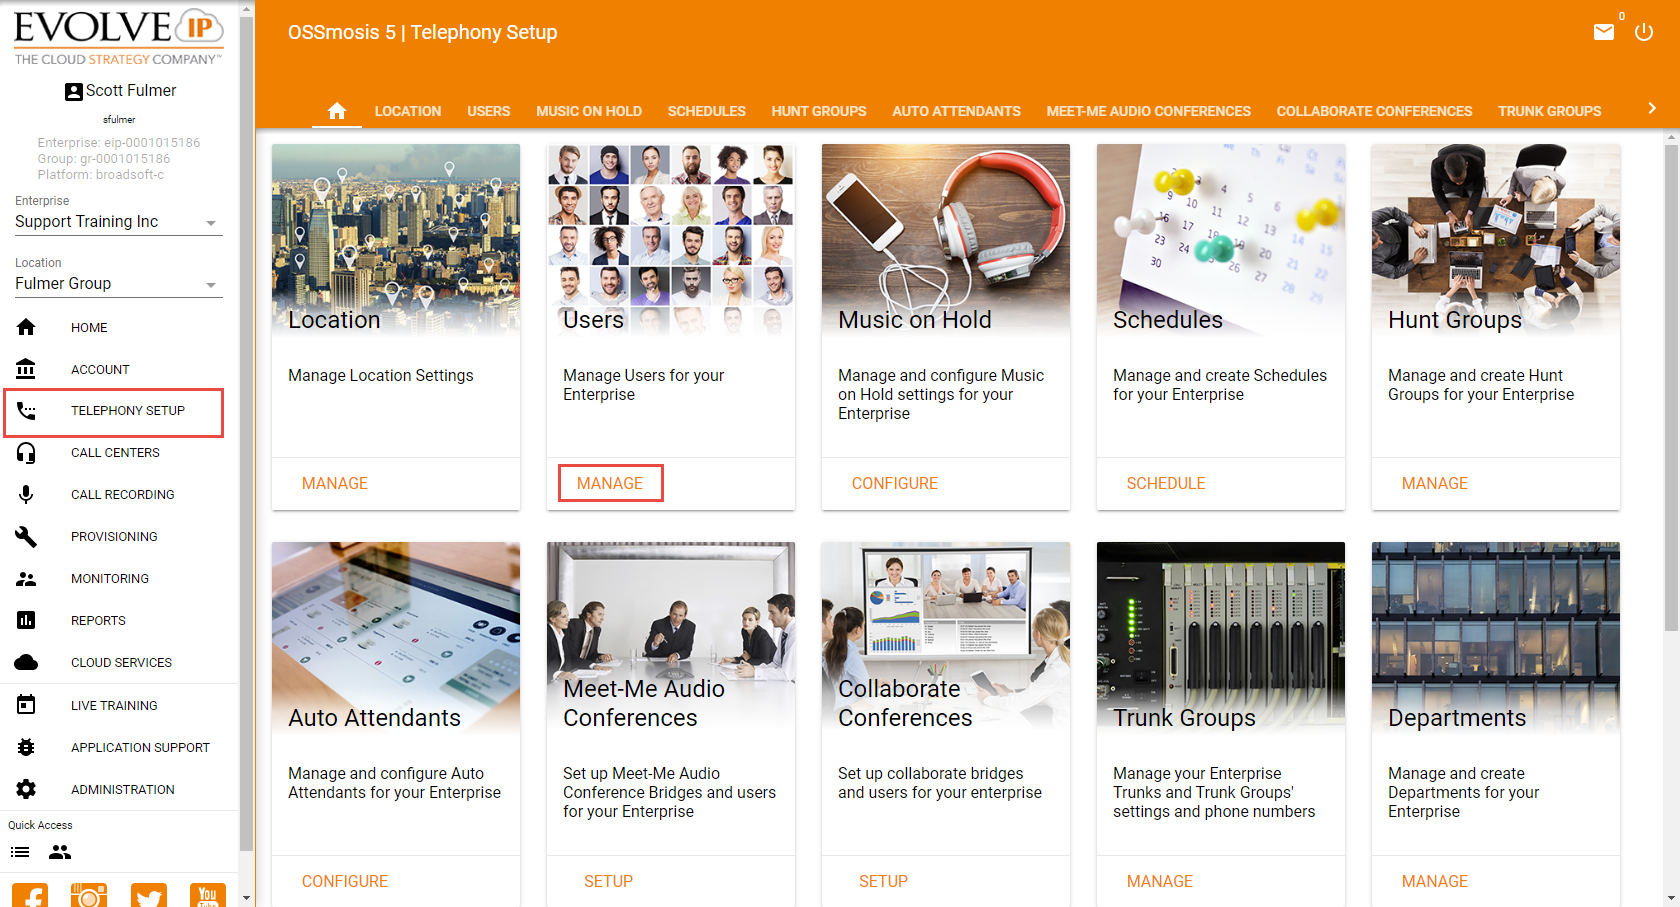Click the Call Recording microphone icon
The image size is (1680, 907).
26,495
